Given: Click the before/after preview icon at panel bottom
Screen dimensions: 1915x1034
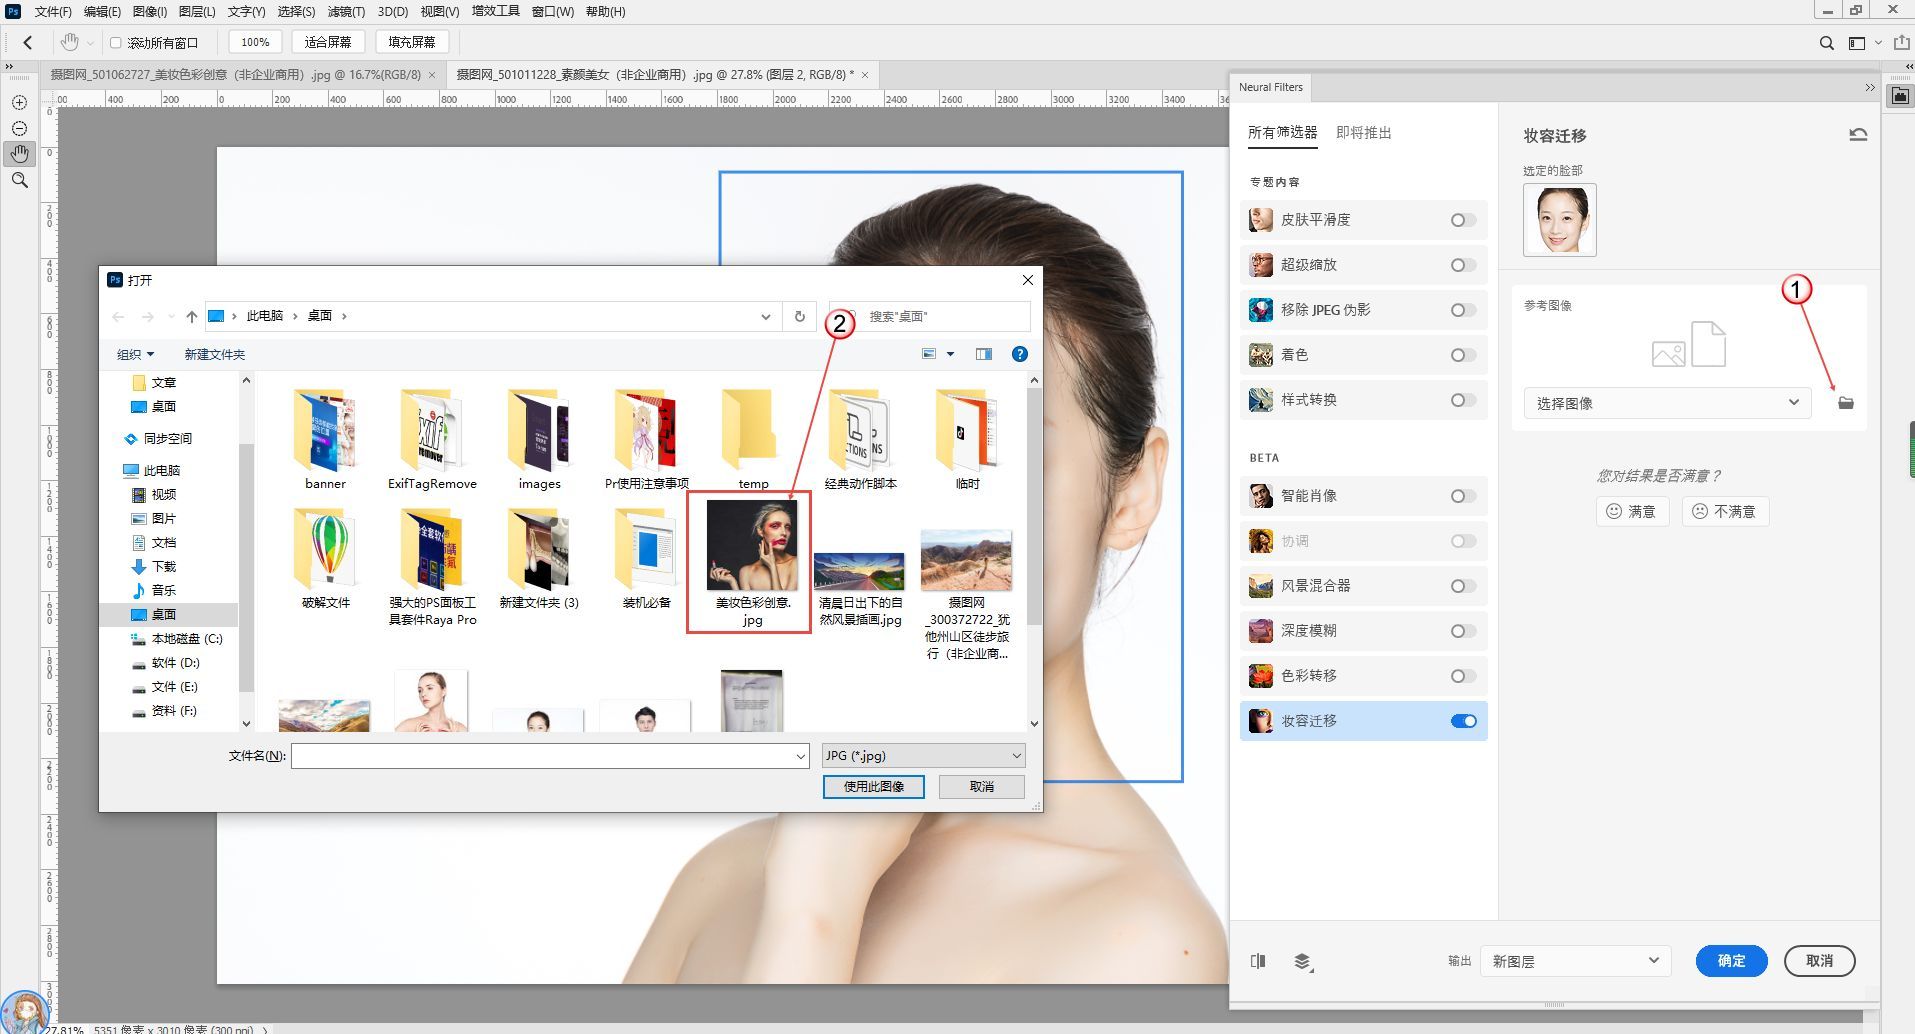Looking at the screenshot, I should tap(1258, 961).
